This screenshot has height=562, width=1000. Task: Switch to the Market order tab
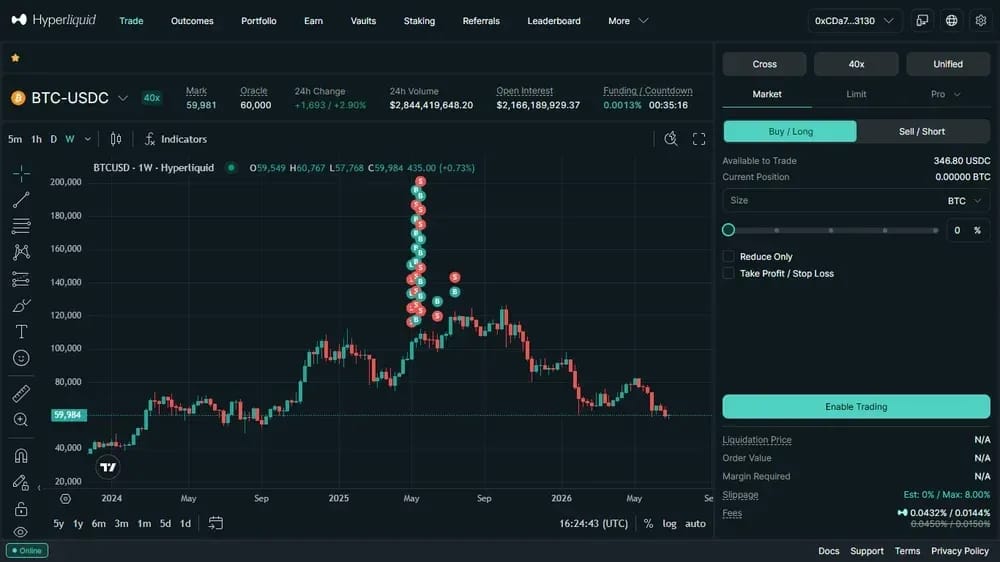767,94
